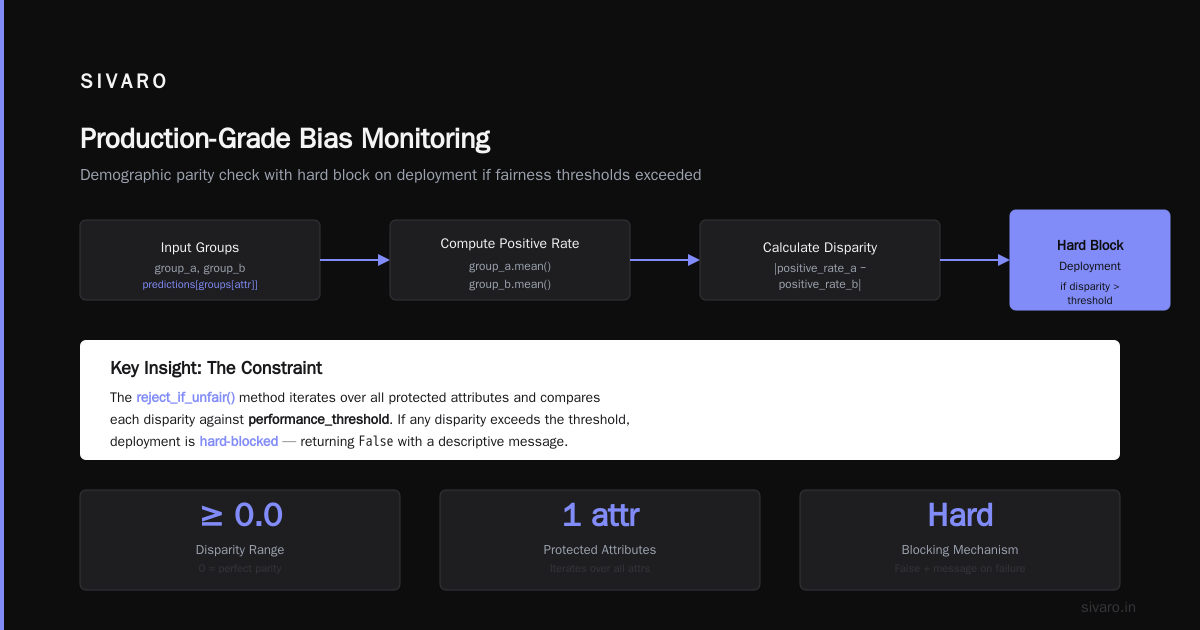
Task: Select the Calculate Disparity box
Action: pyautogui.click(x=820, y=260)
